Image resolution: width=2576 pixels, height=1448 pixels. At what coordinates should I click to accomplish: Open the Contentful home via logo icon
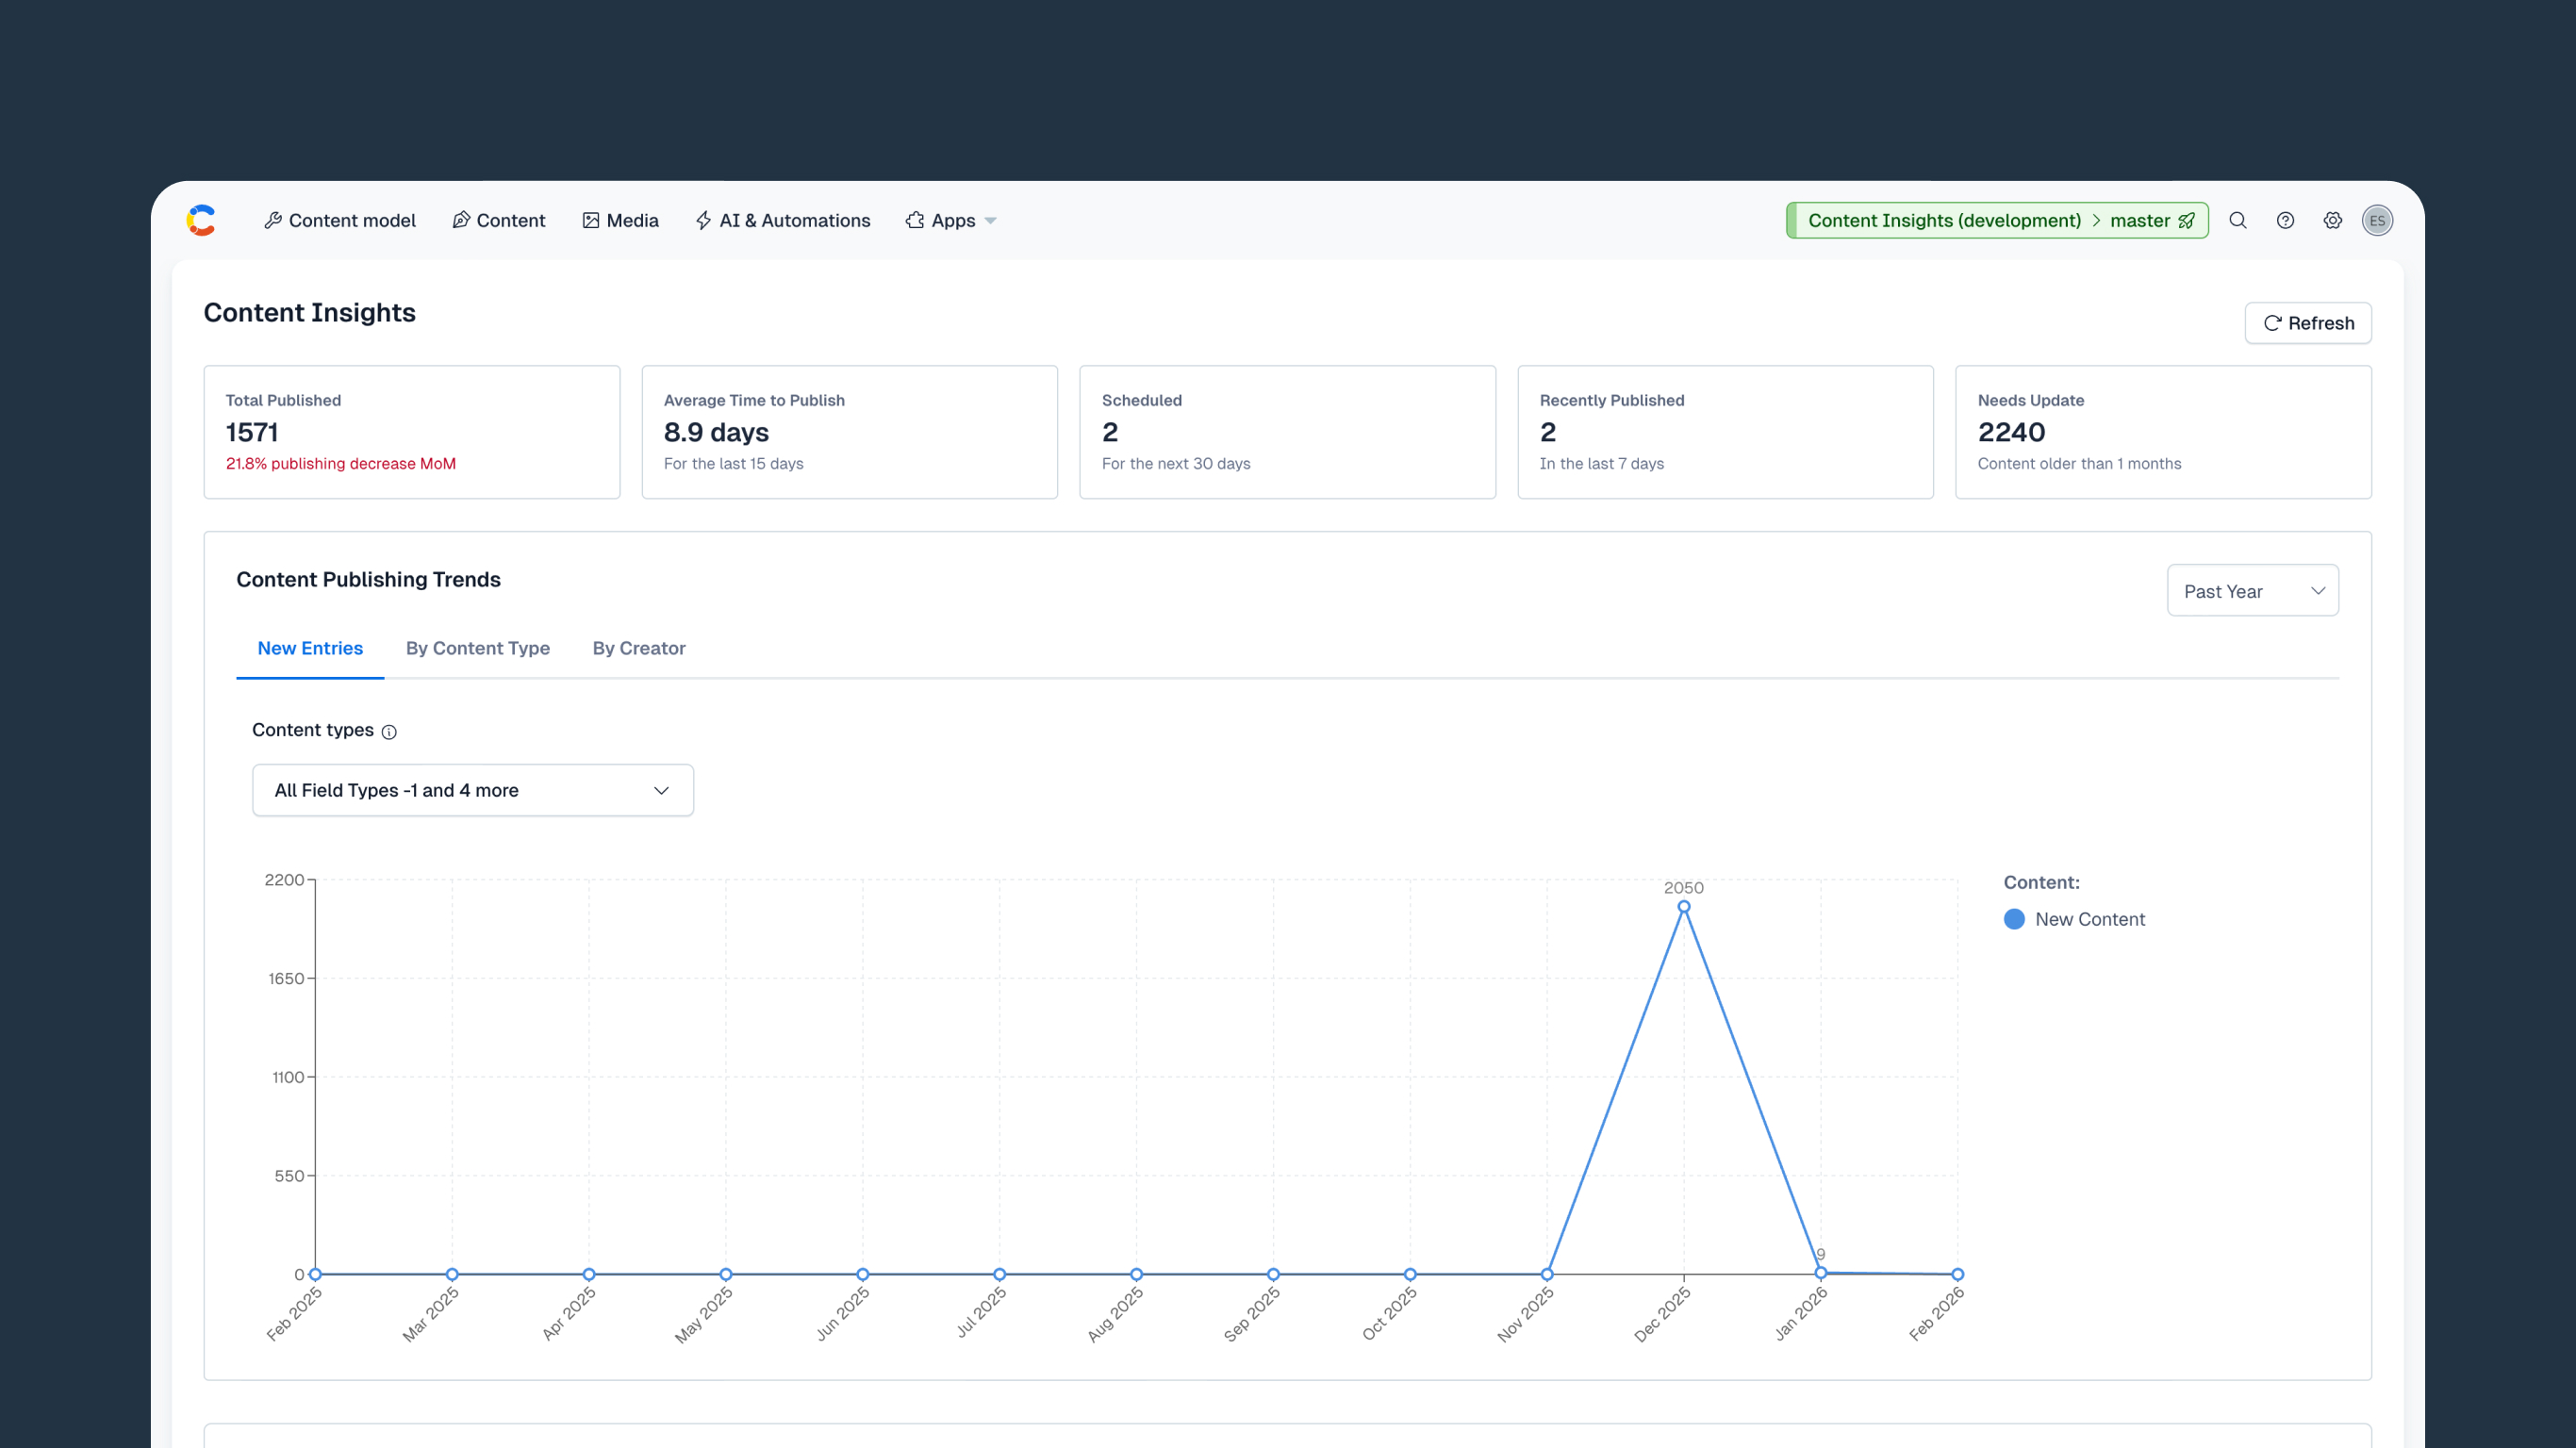(x=201, y=220)
